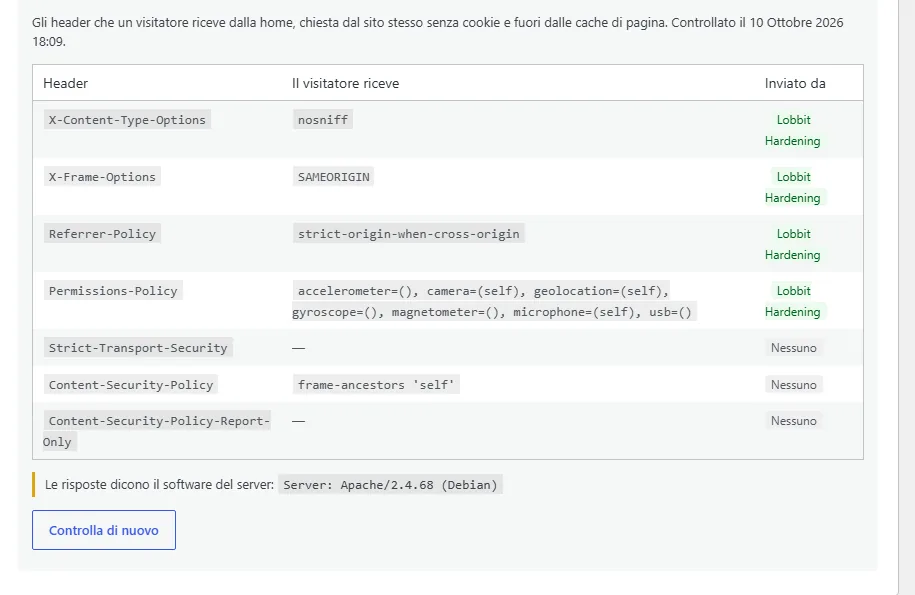
Task: Click the Content-Security-Policy-Report-Only header name
Action: coord(156,432)
